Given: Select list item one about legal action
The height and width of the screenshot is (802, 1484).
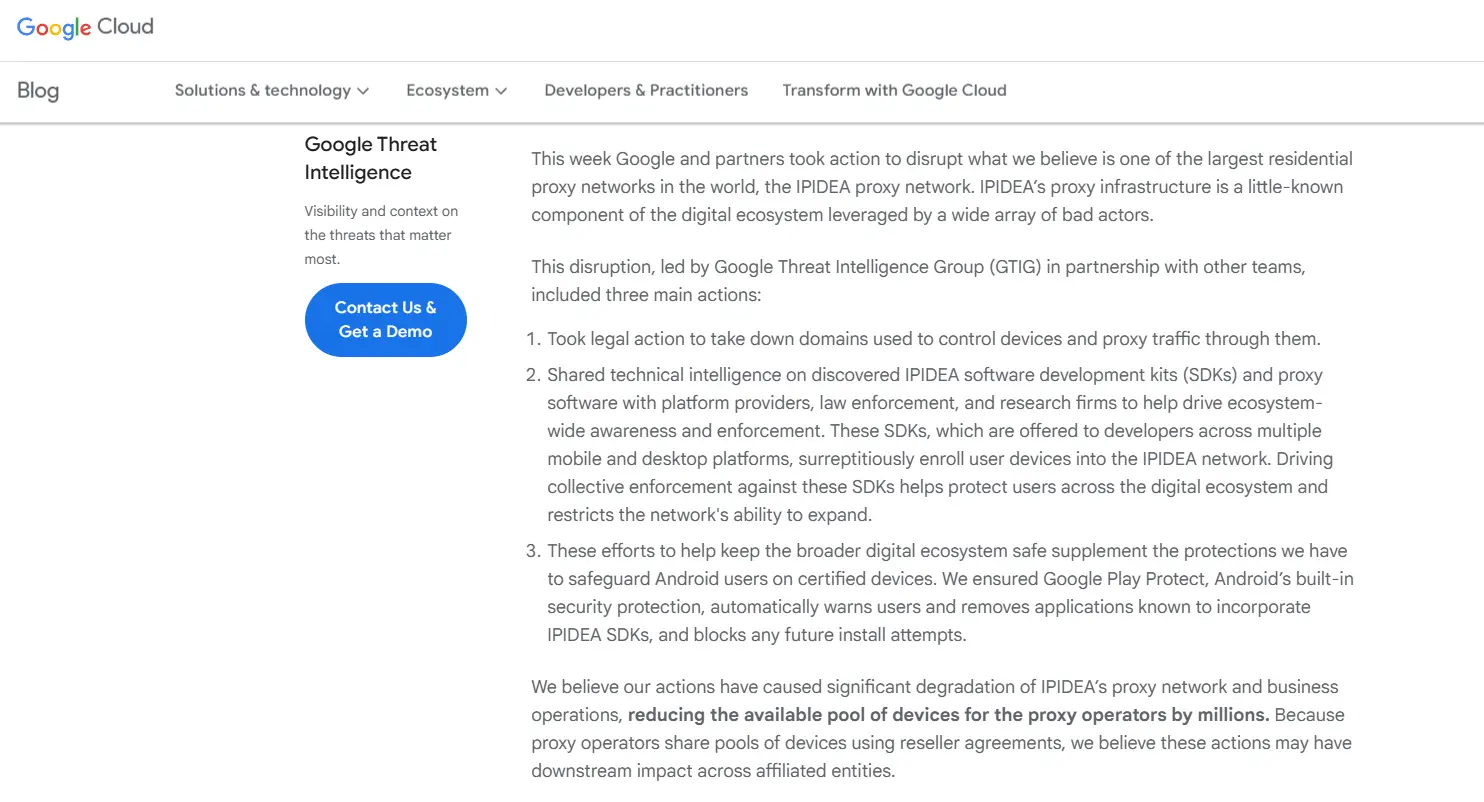Looking at the screenshot, I should (932, 339).
